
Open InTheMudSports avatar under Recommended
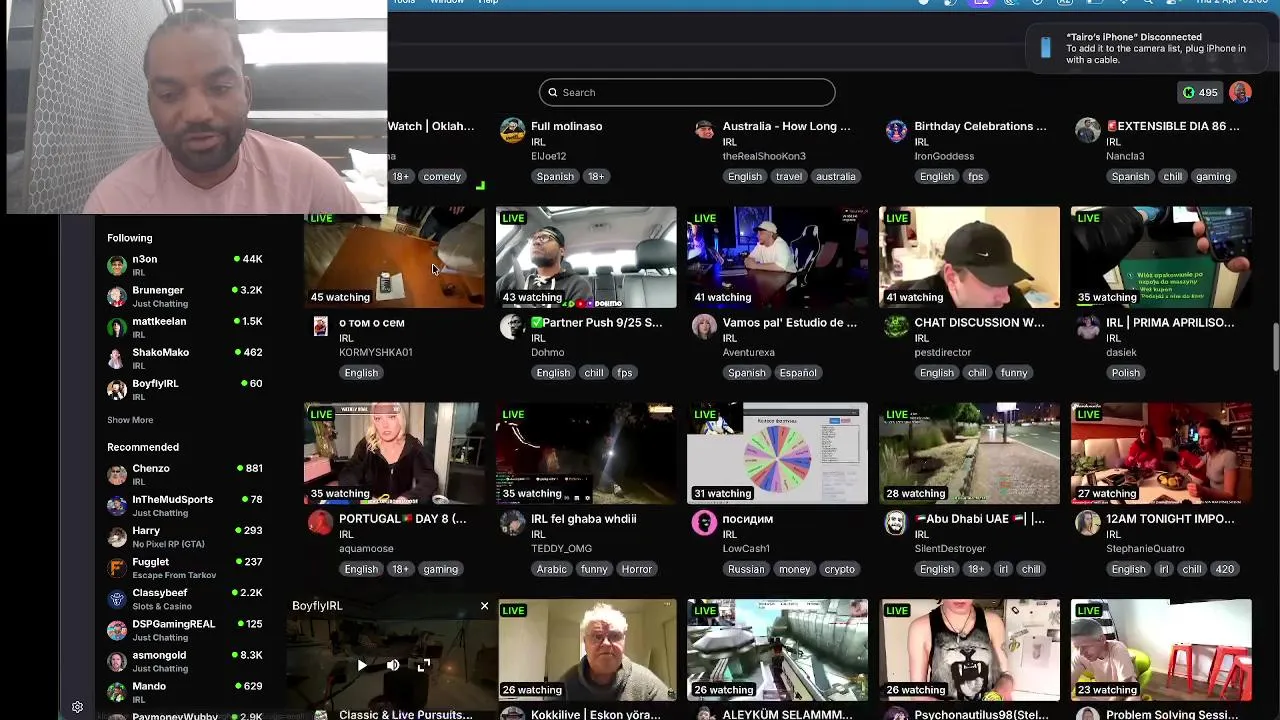pos(117,505)
